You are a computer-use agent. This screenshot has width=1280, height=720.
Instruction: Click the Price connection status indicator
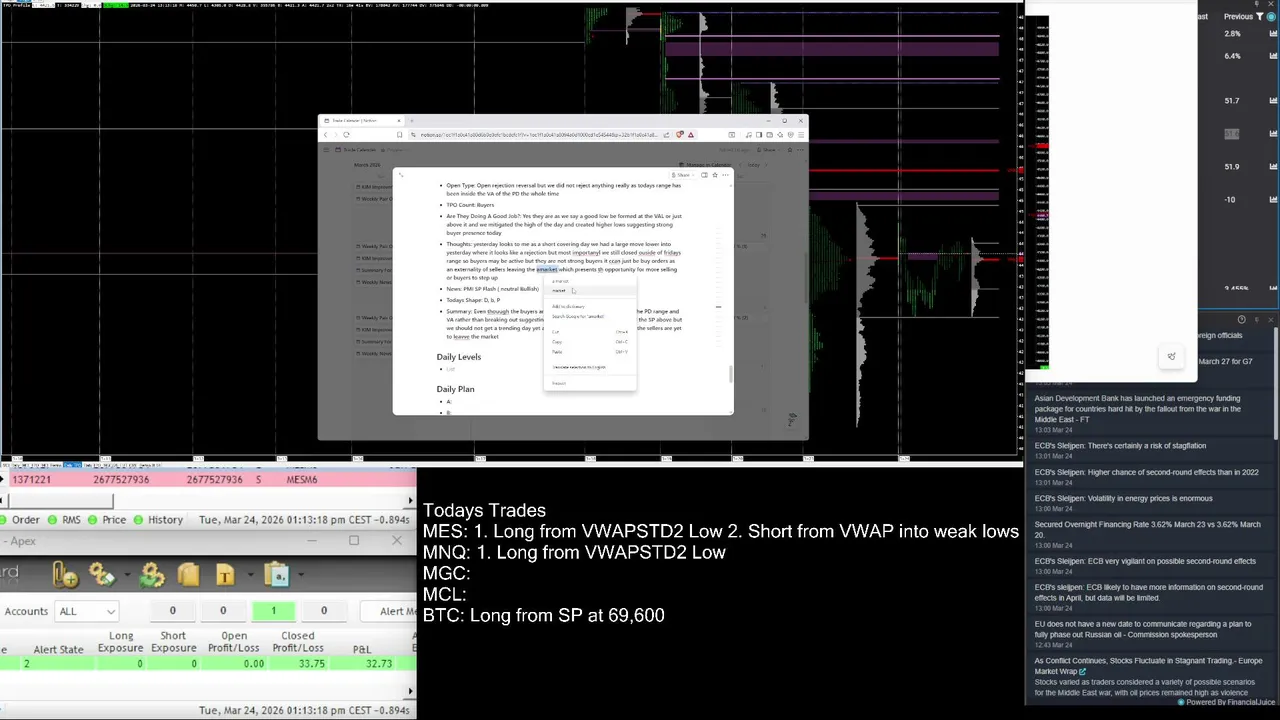coord(107,520)
